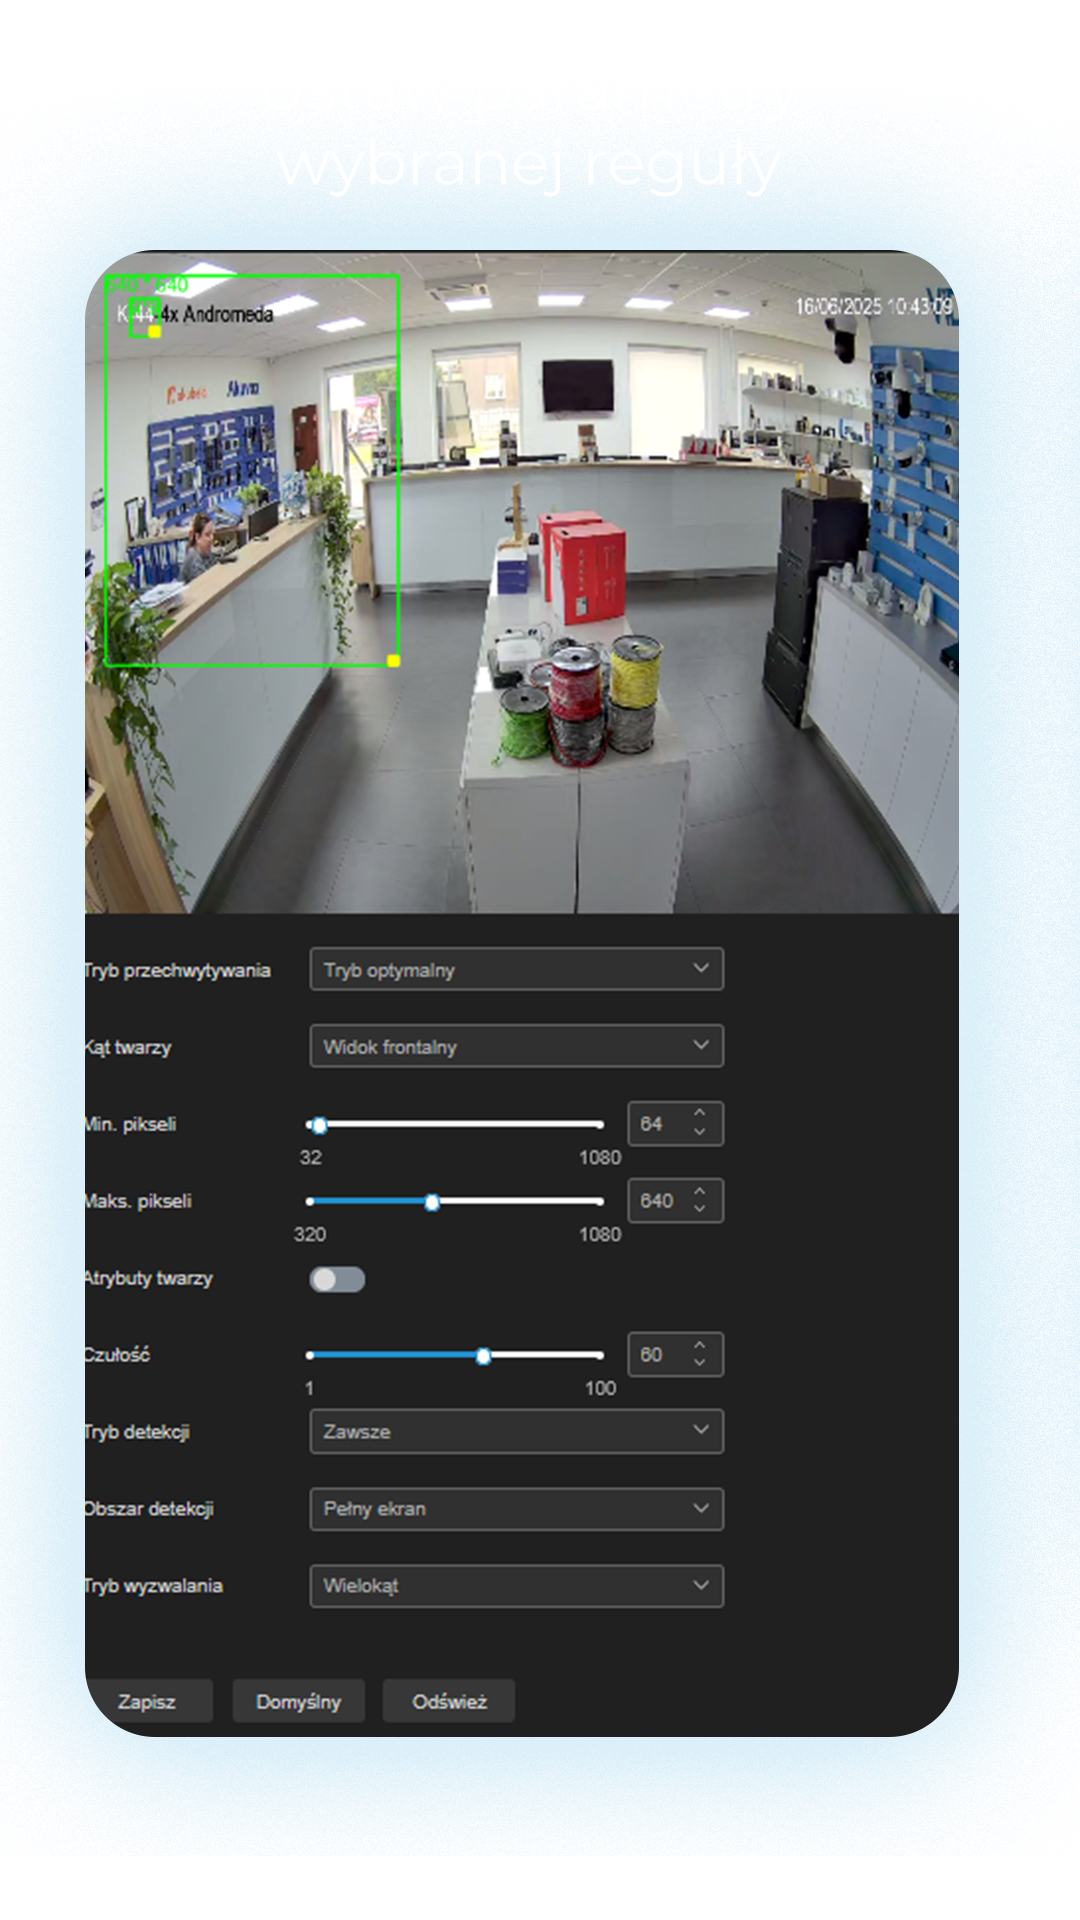Open the Tryb wyzwalania dropdown
The height and width of the screenshot is (1920, 1080).
[x=516, y=1585]
